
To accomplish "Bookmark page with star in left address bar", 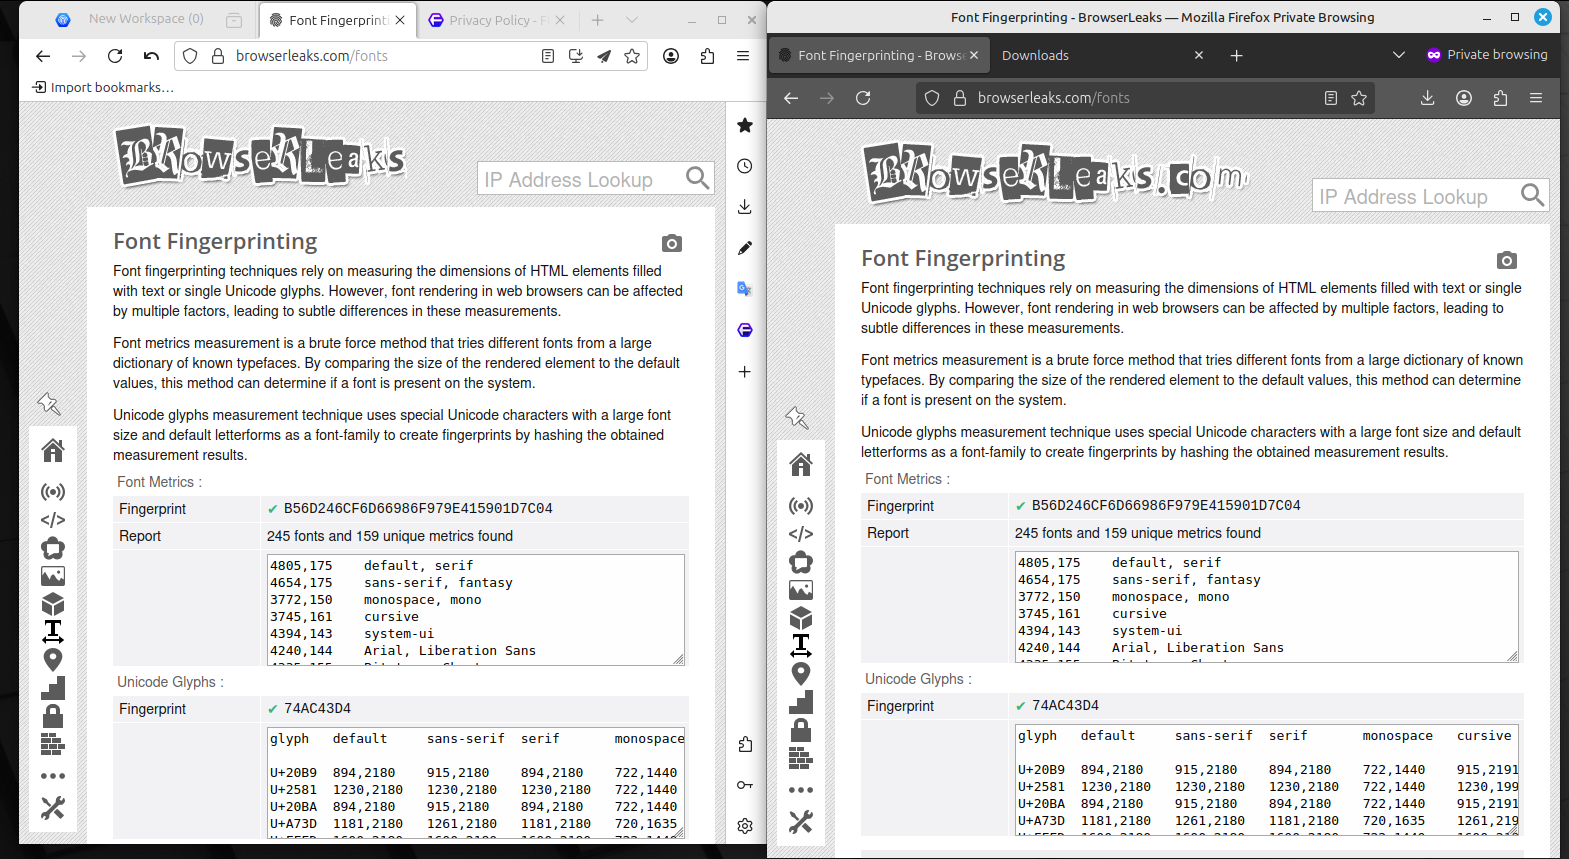I will 632,56.
